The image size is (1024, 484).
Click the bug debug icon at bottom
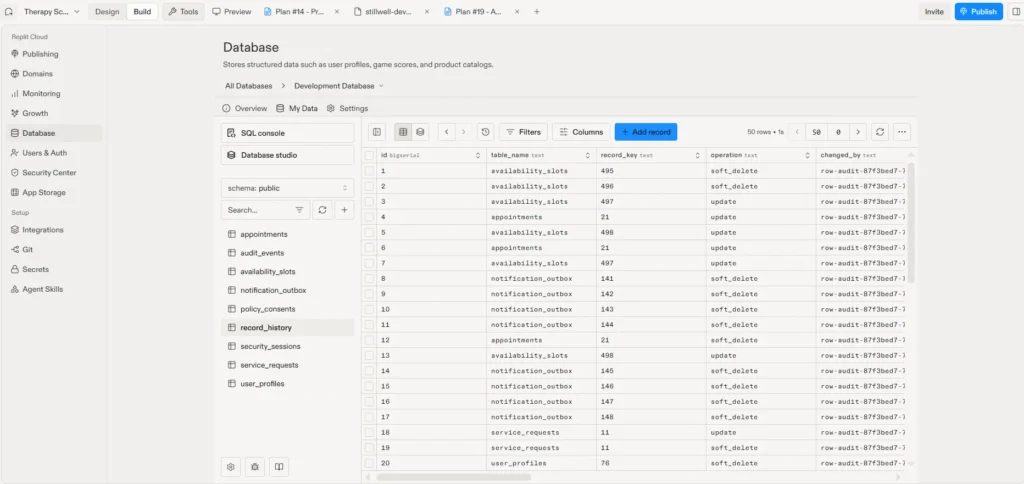(x=255, y=467)
